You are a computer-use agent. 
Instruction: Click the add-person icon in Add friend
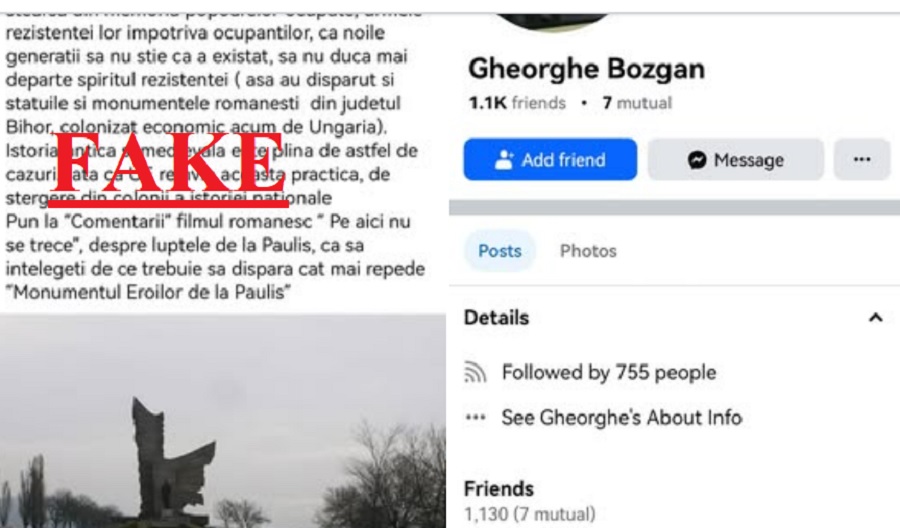coord(504,160)
